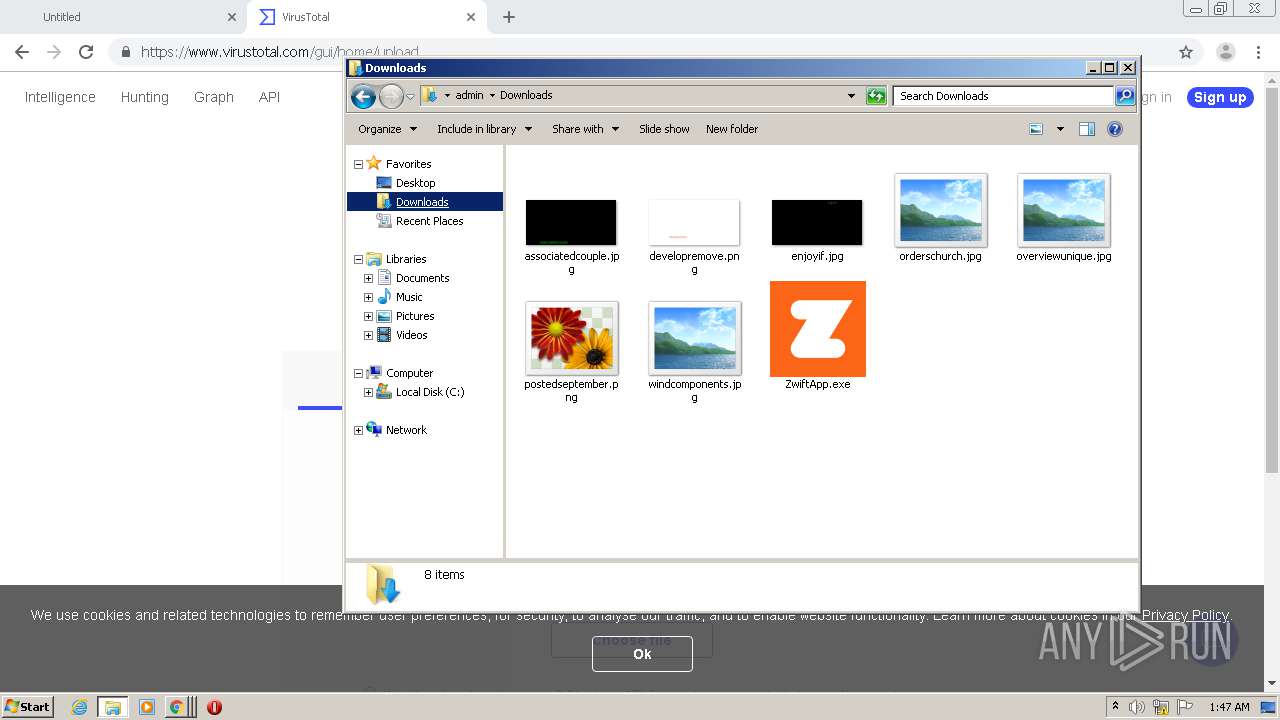Click Chrome icon in taskbar
Viewport: 1280px width, 720px height.
point(176,707)
